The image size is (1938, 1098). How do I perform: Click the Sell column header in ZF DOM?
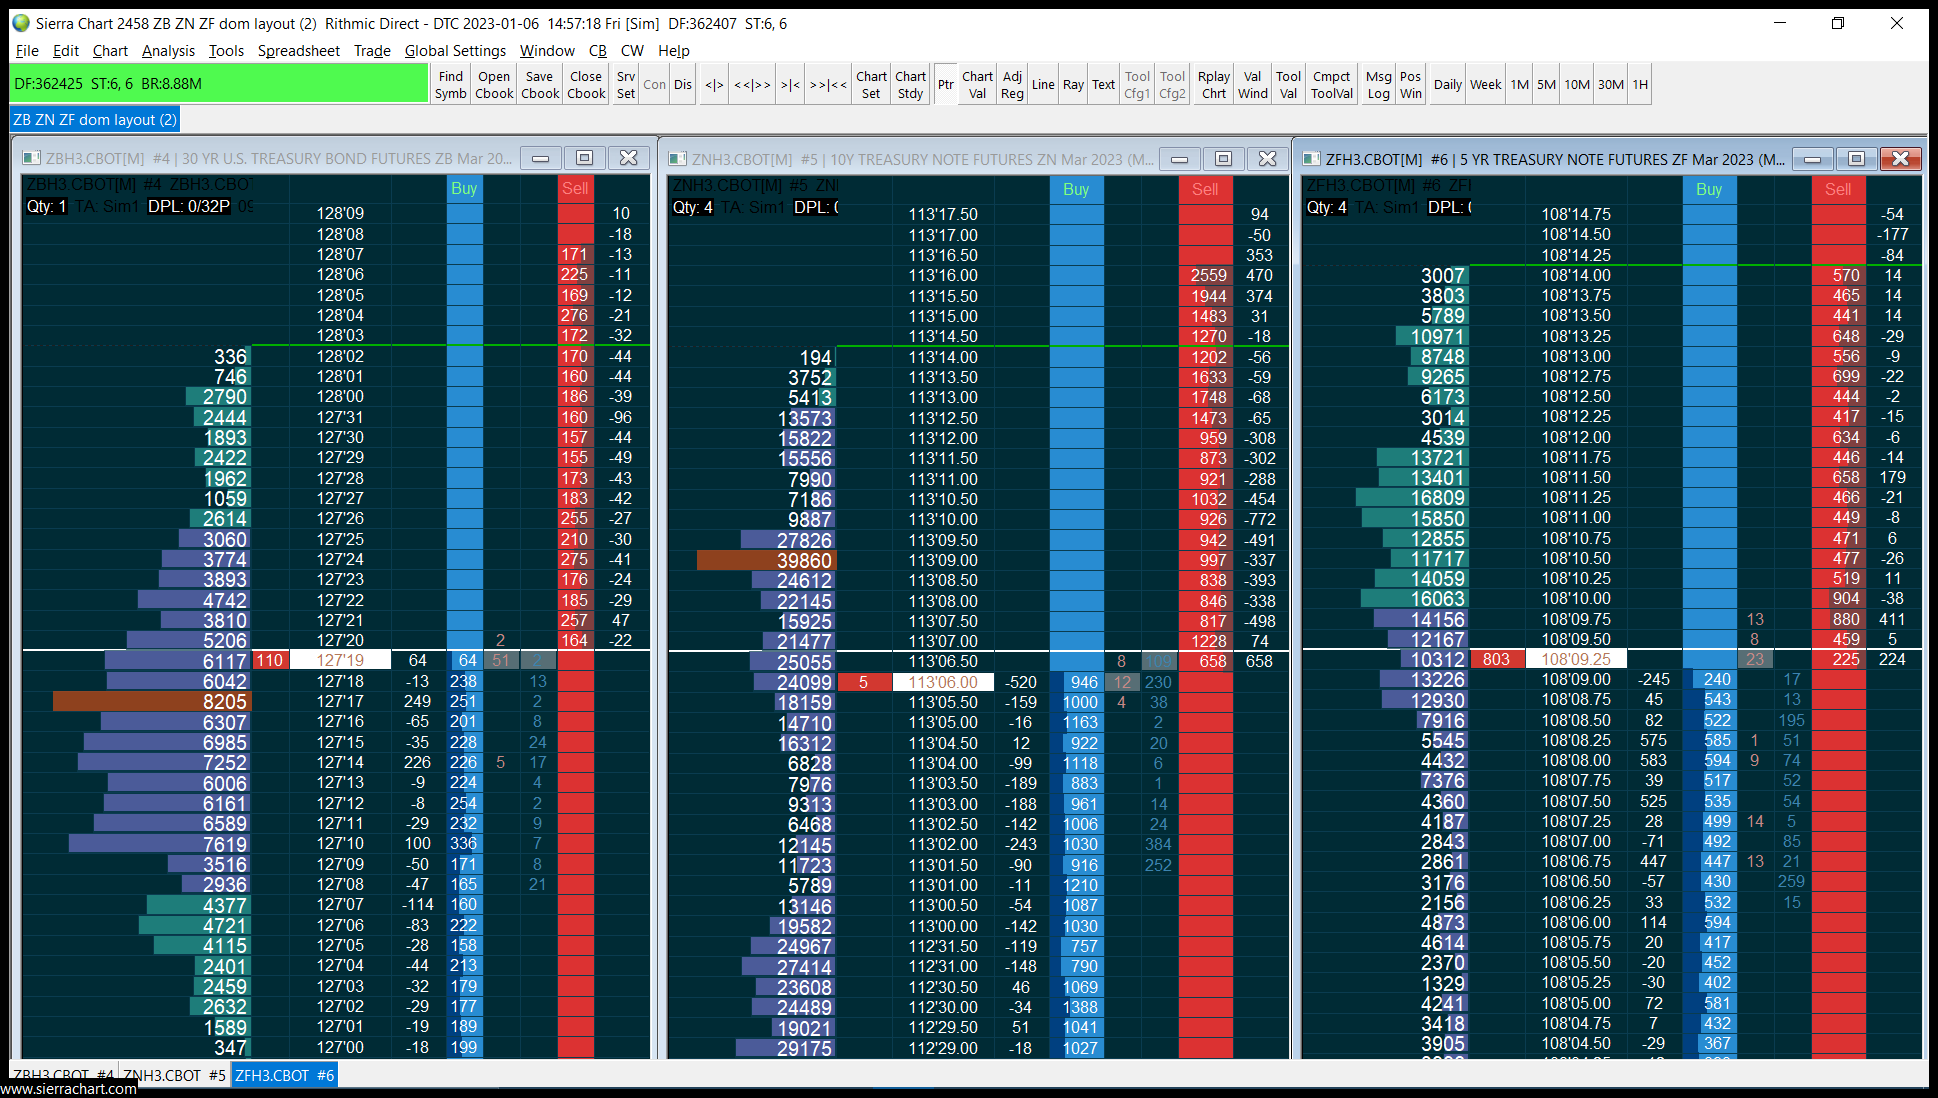pyautogui.click(x=1838, y=189)
